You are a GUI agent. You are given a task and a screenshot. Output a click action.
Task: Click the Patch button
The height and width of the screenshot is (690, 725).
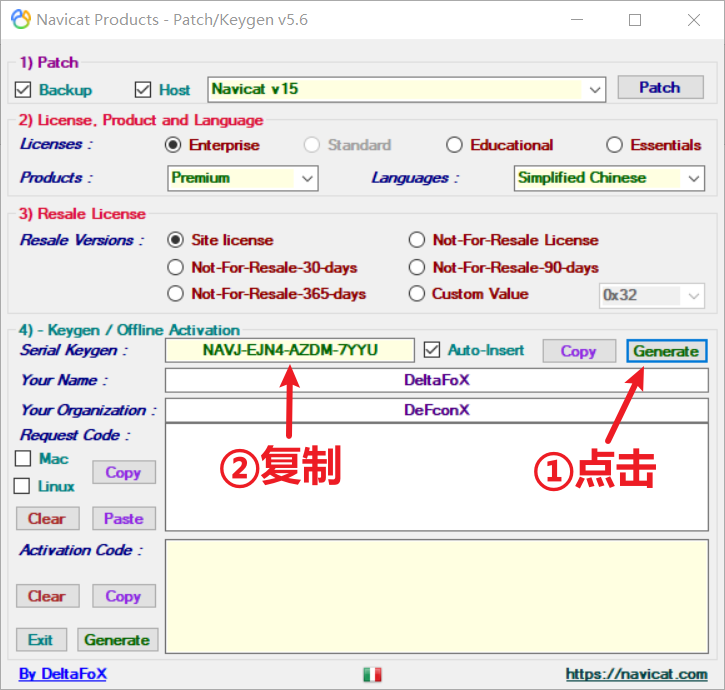[x=660, y=87]
